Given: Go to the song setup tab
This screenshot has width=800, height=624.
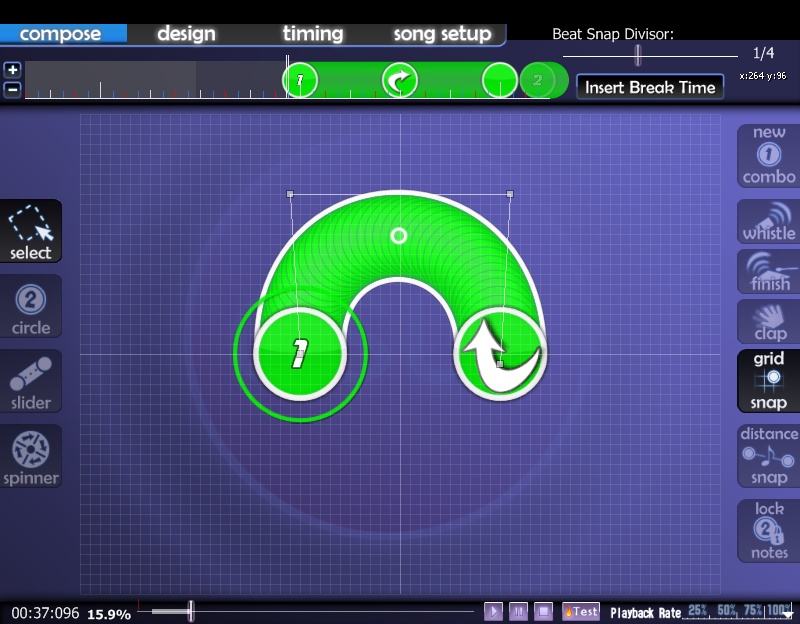Looking at the screenshot, I should tap(442, 34).
